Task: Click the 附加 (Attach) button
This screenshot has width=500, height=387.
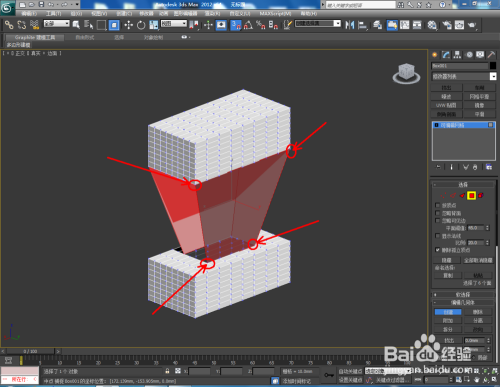Action: pyautogui.click(x=448, y=321)
